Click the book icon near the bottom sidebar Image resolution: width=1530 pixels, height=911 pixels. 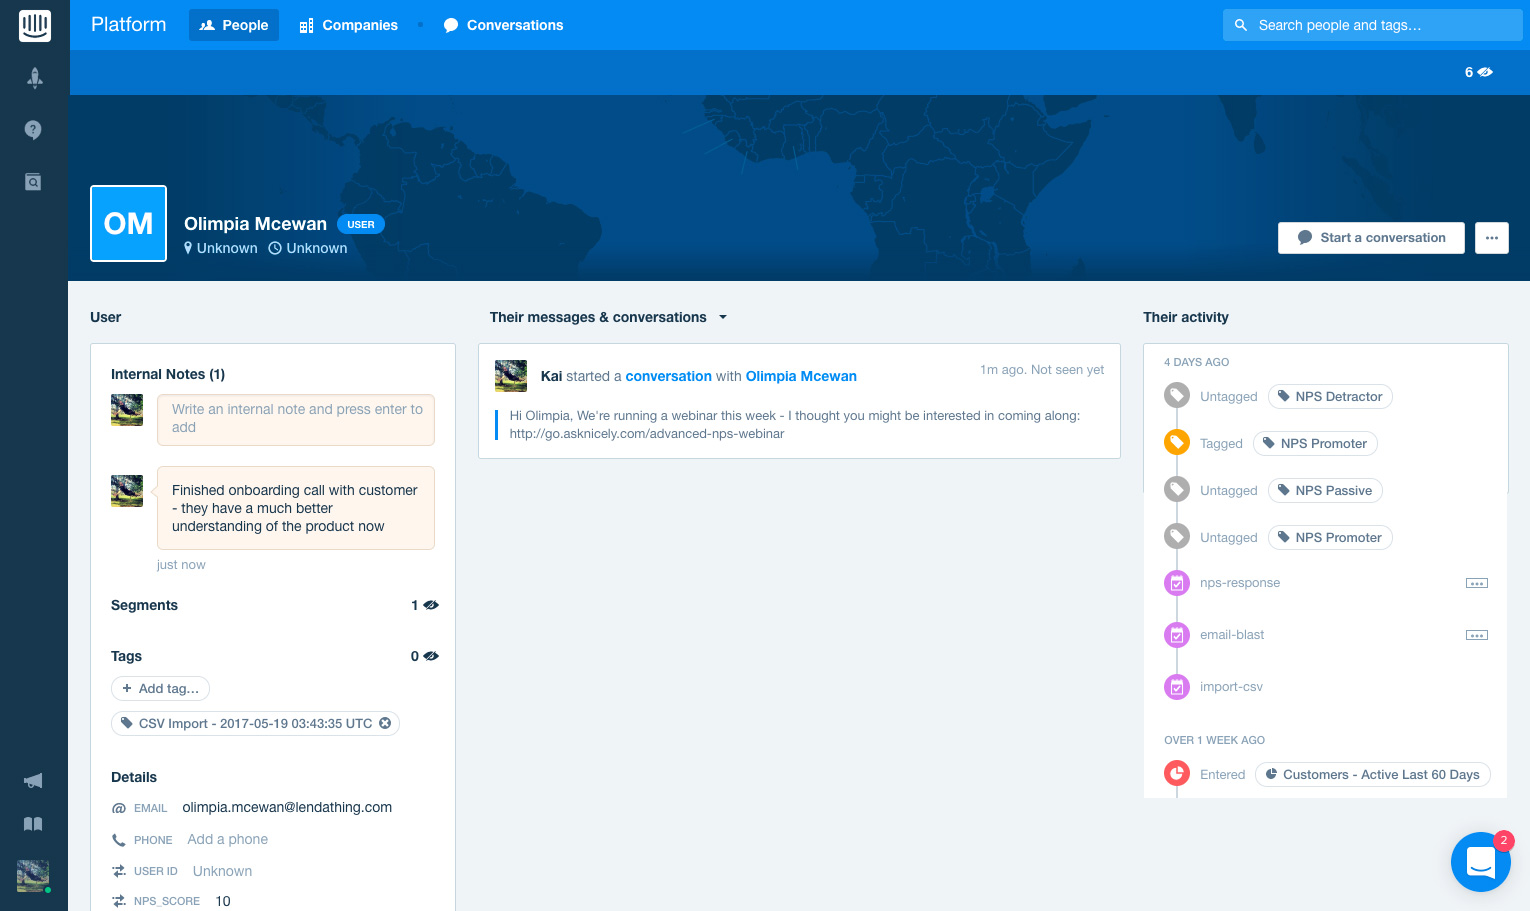coord(33,823)
